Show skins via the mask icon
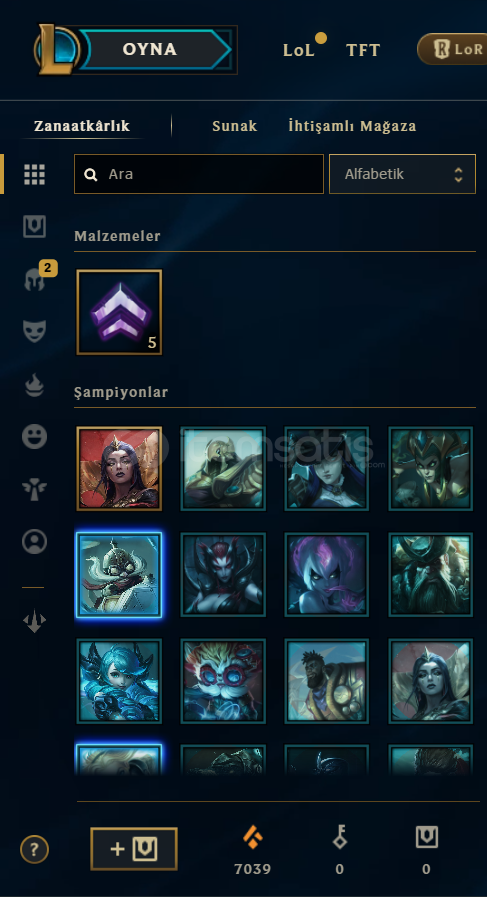The height and width of the screenshot is (897, 487). tap(34, 331)
